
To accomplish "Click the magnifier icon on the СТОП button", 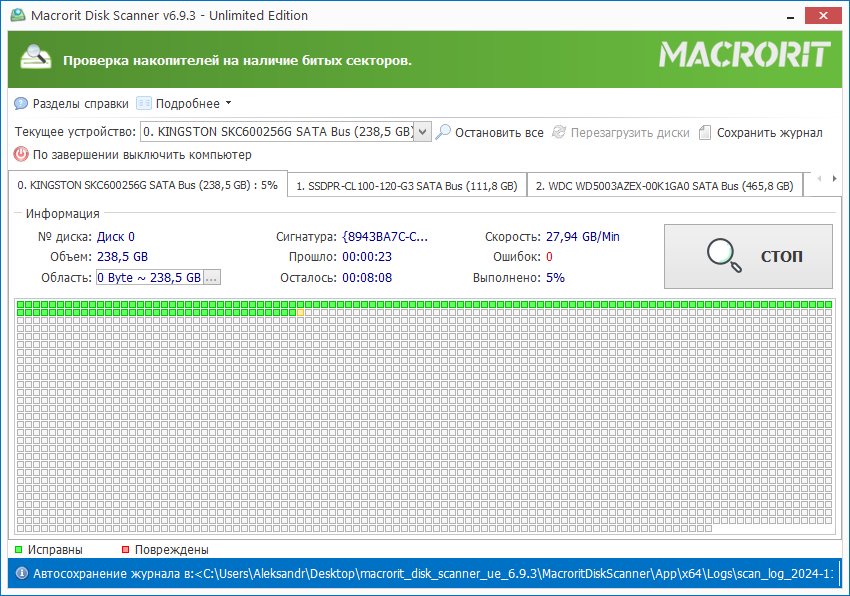I will coord(724,255).
